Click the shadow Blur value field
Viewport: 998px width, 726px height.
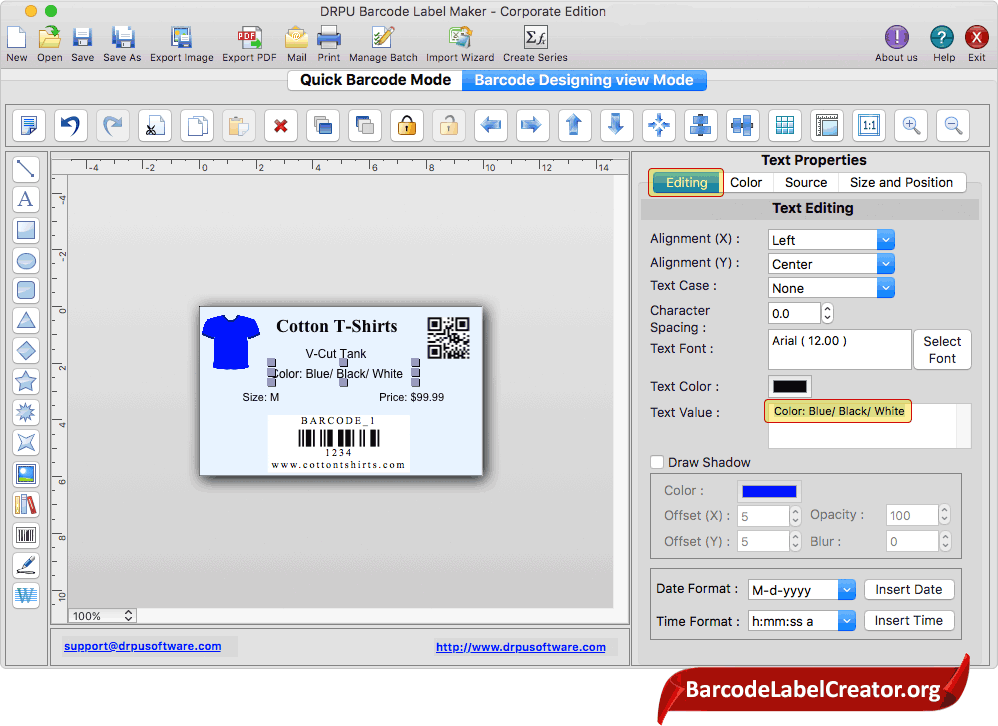click(x=913, y=541)
